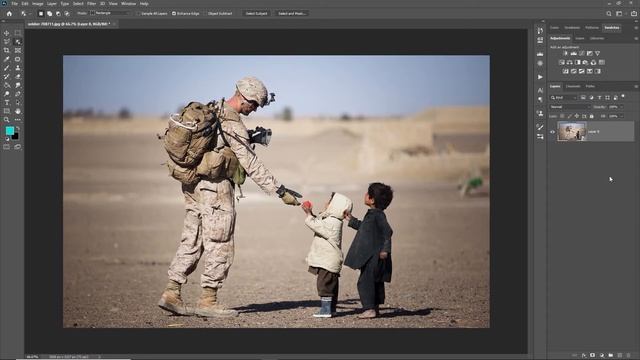The image size is (640, 360).
Task: Select the Hand tool
Action: 18,111
